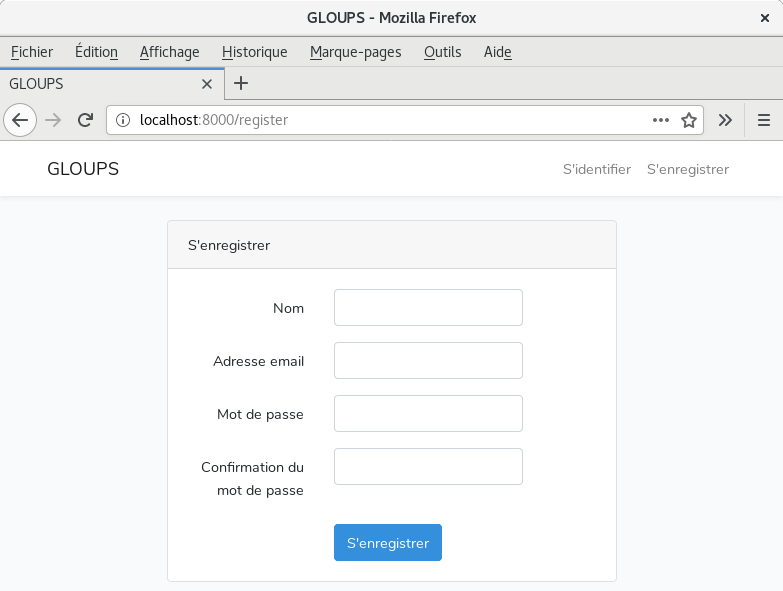This screenshot has width=783, height=591.
Task: Reload the page with the refresh icon
Action: pyautogui.click(x=86, y=120)
